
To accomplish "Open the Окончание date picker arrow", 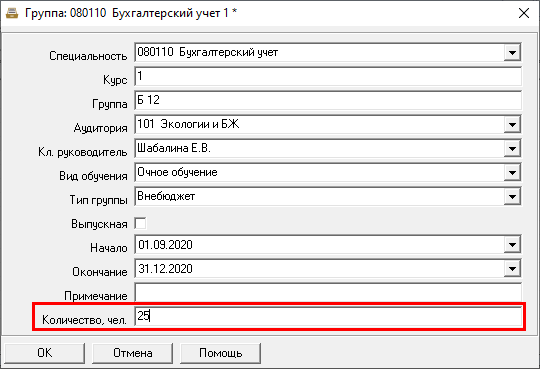I will [512, 269].
